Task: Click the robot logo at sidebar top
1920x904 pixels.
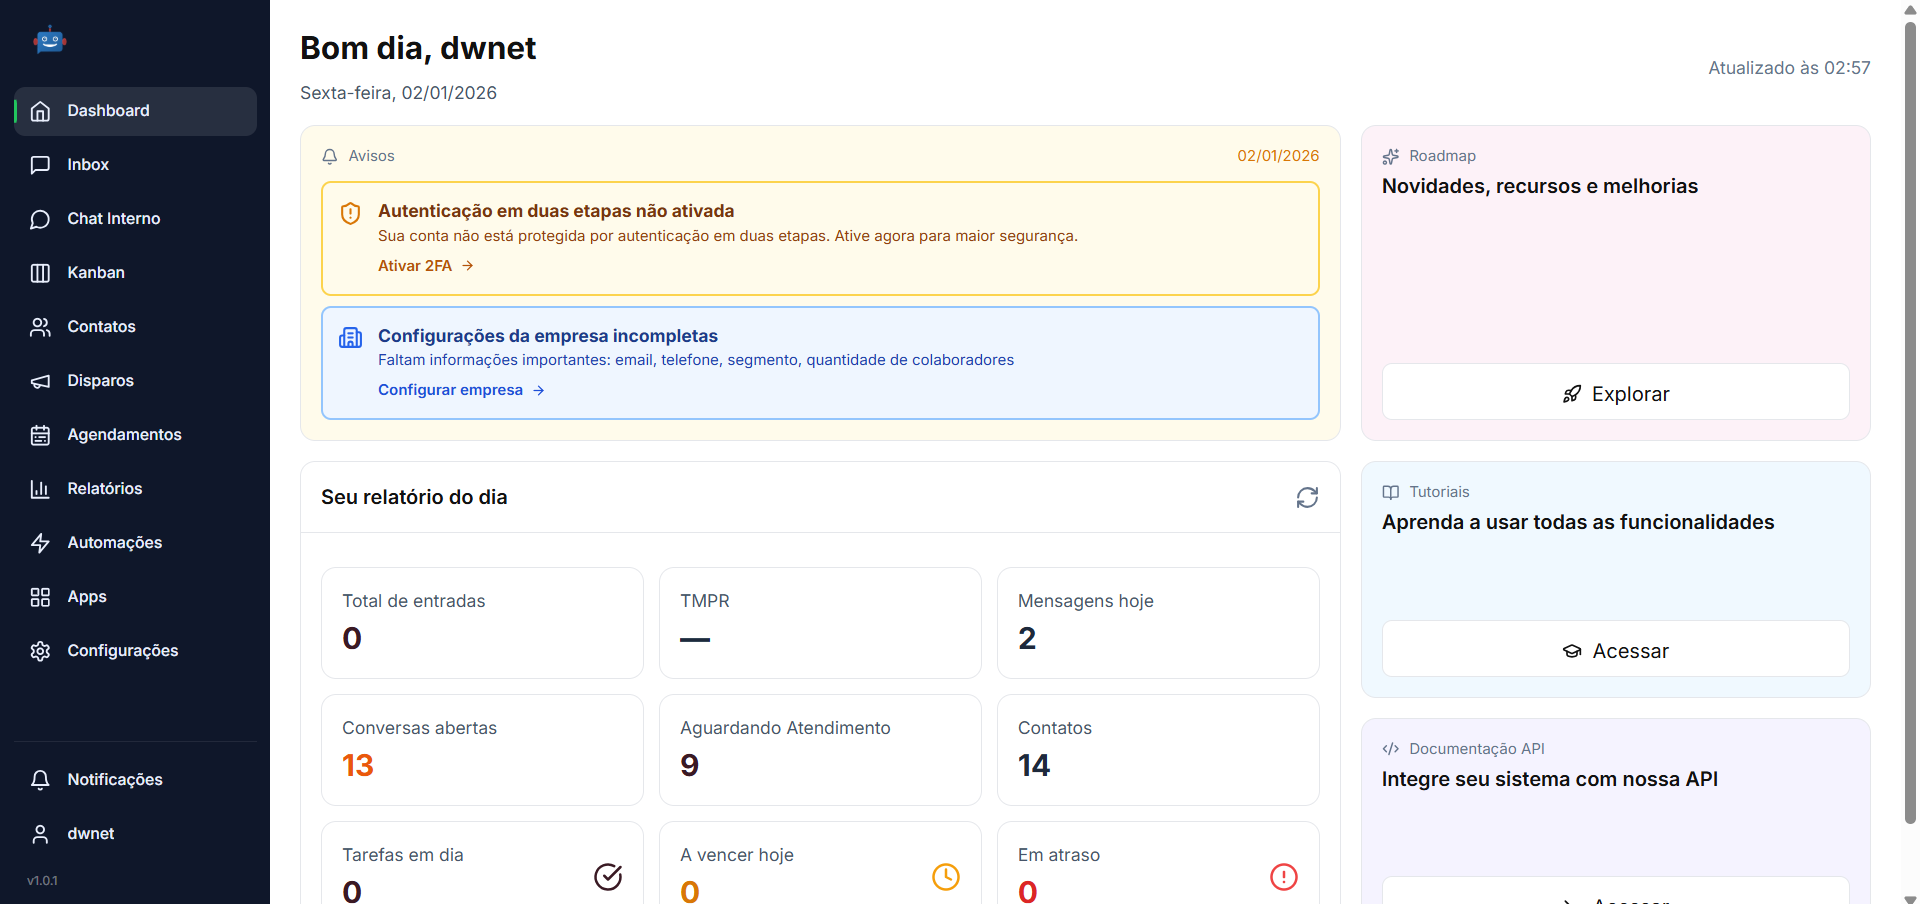Action: [x=49, y=40]
